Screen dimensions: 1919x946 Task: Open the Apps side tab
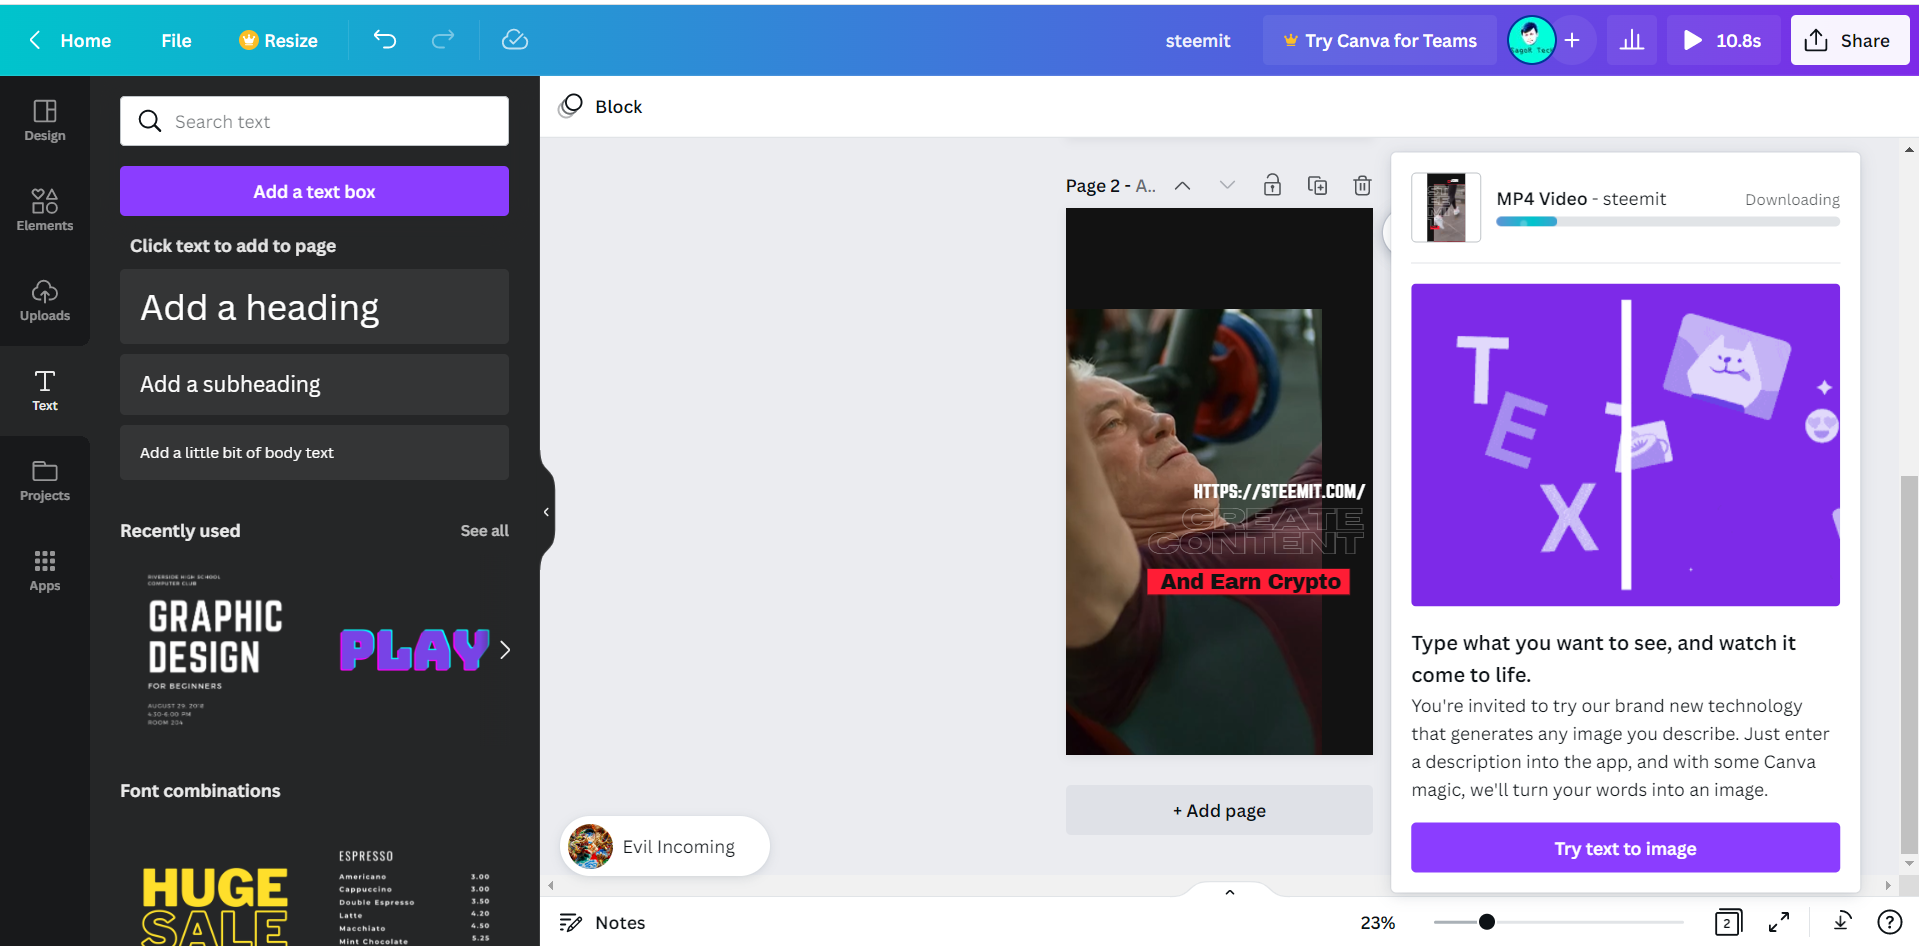coord(45,571)
